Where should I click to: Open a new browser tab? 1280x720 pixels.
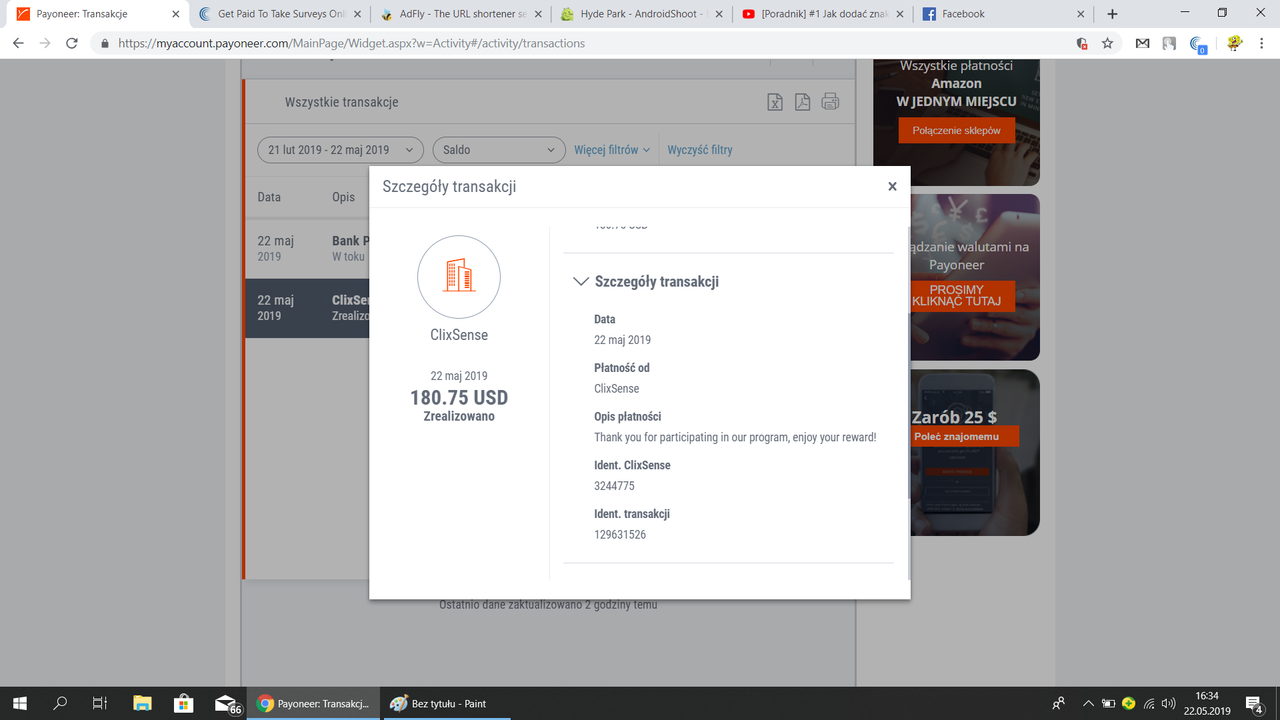point(1112,14)
